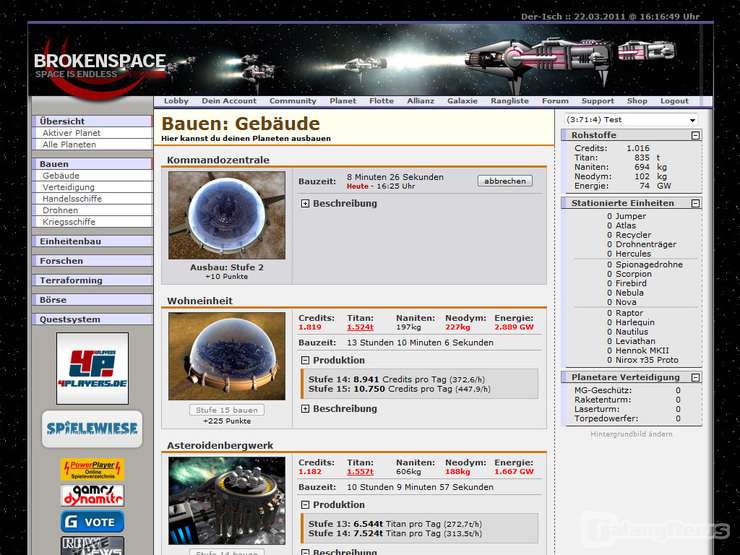Collapse the Rohstoffe panel

point(695,135)
